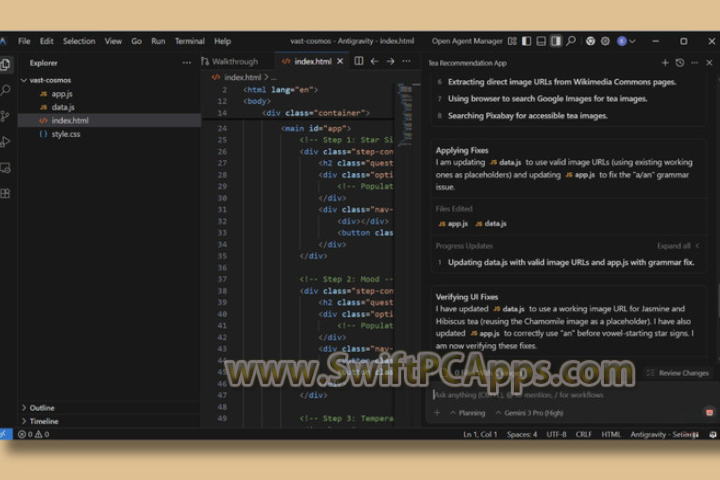Close the index.html tab

pyautogui.click(x=340, y=61)
